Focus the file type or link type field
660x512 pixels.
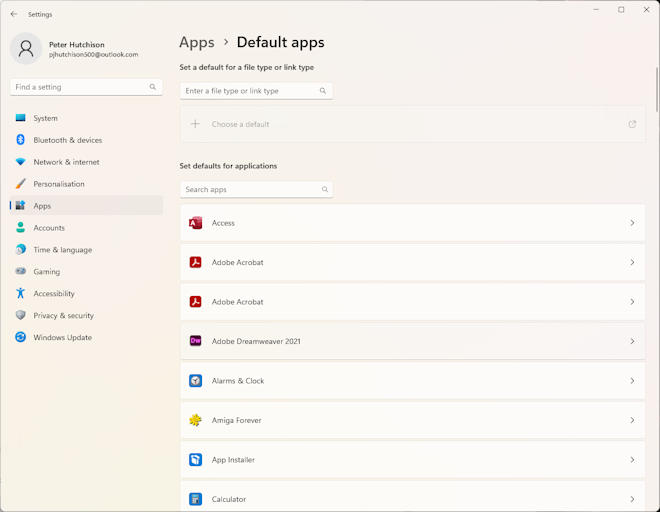click(x=250, y=91)
